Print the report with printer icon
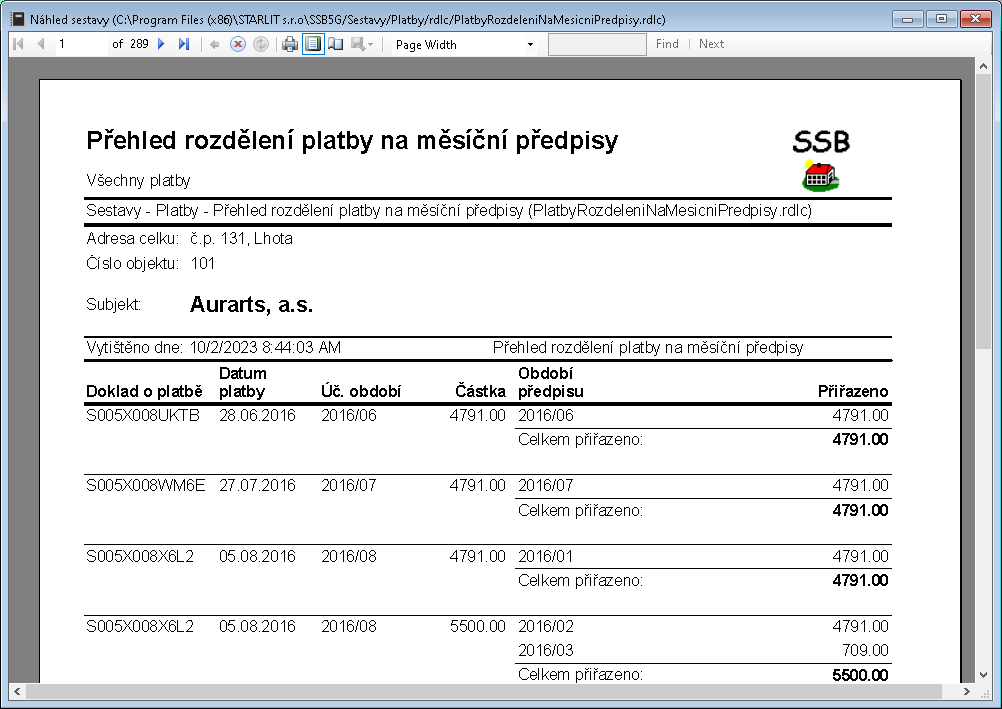This screenshot has height=709, width=1002. click(x=290, y=44)
